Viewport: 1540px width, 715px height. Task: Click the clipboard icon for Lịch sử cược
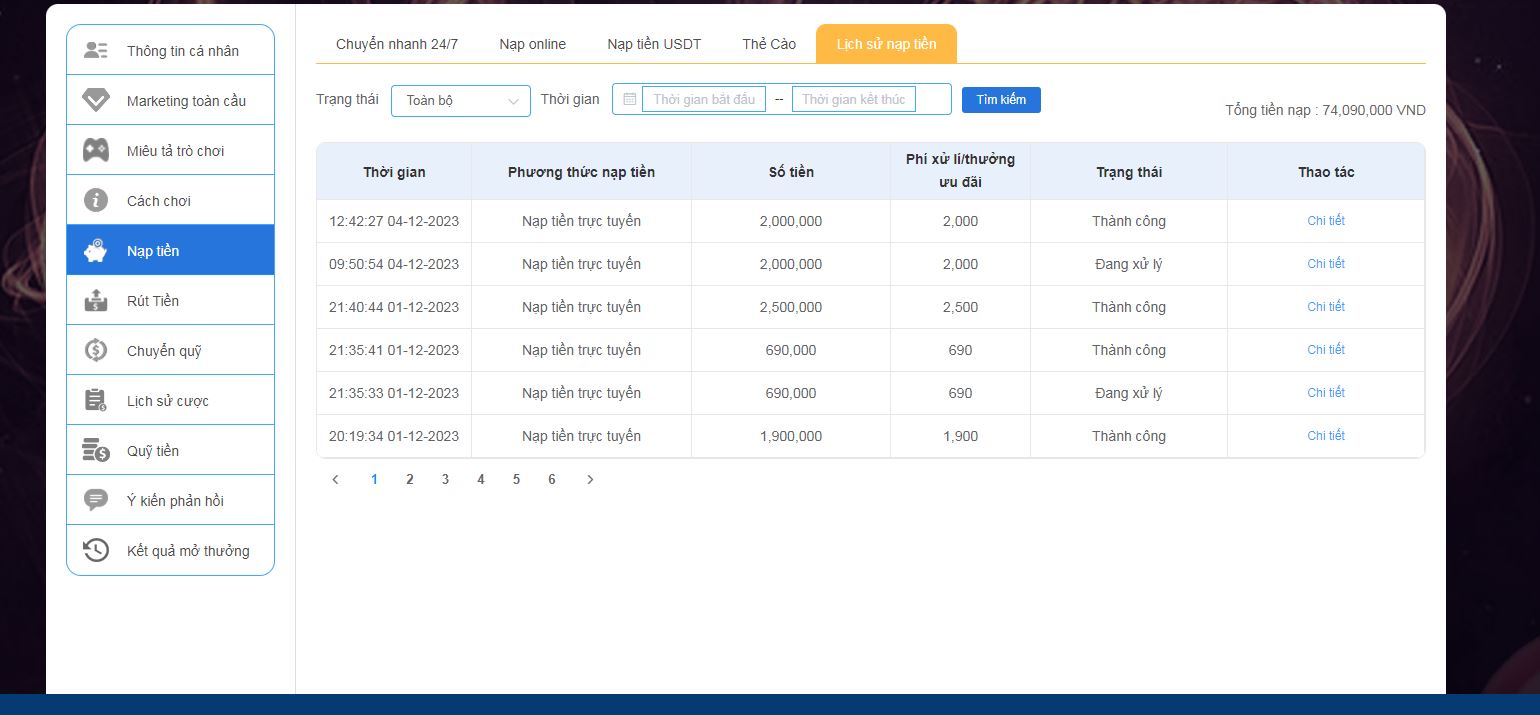[x=96, y=400]
